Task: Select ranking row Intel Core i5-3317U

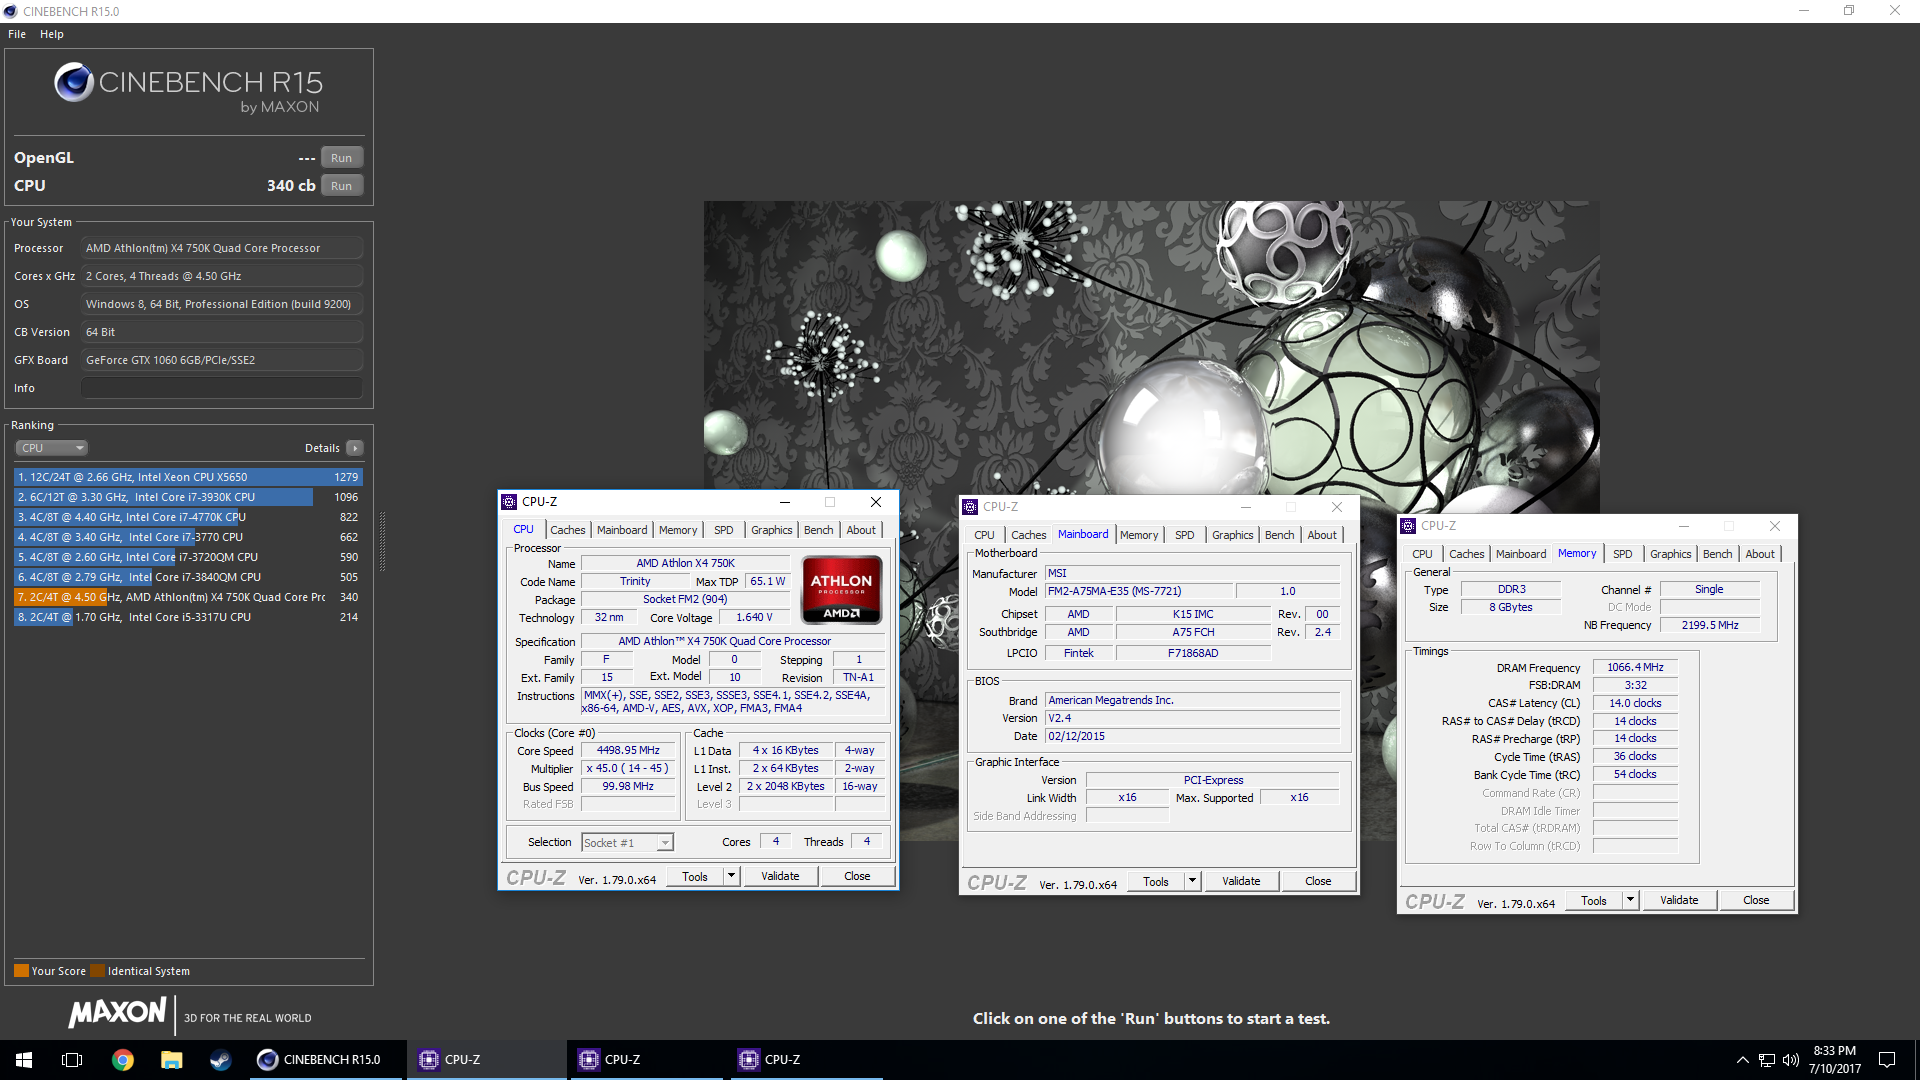Action: (x=188, y=617)
